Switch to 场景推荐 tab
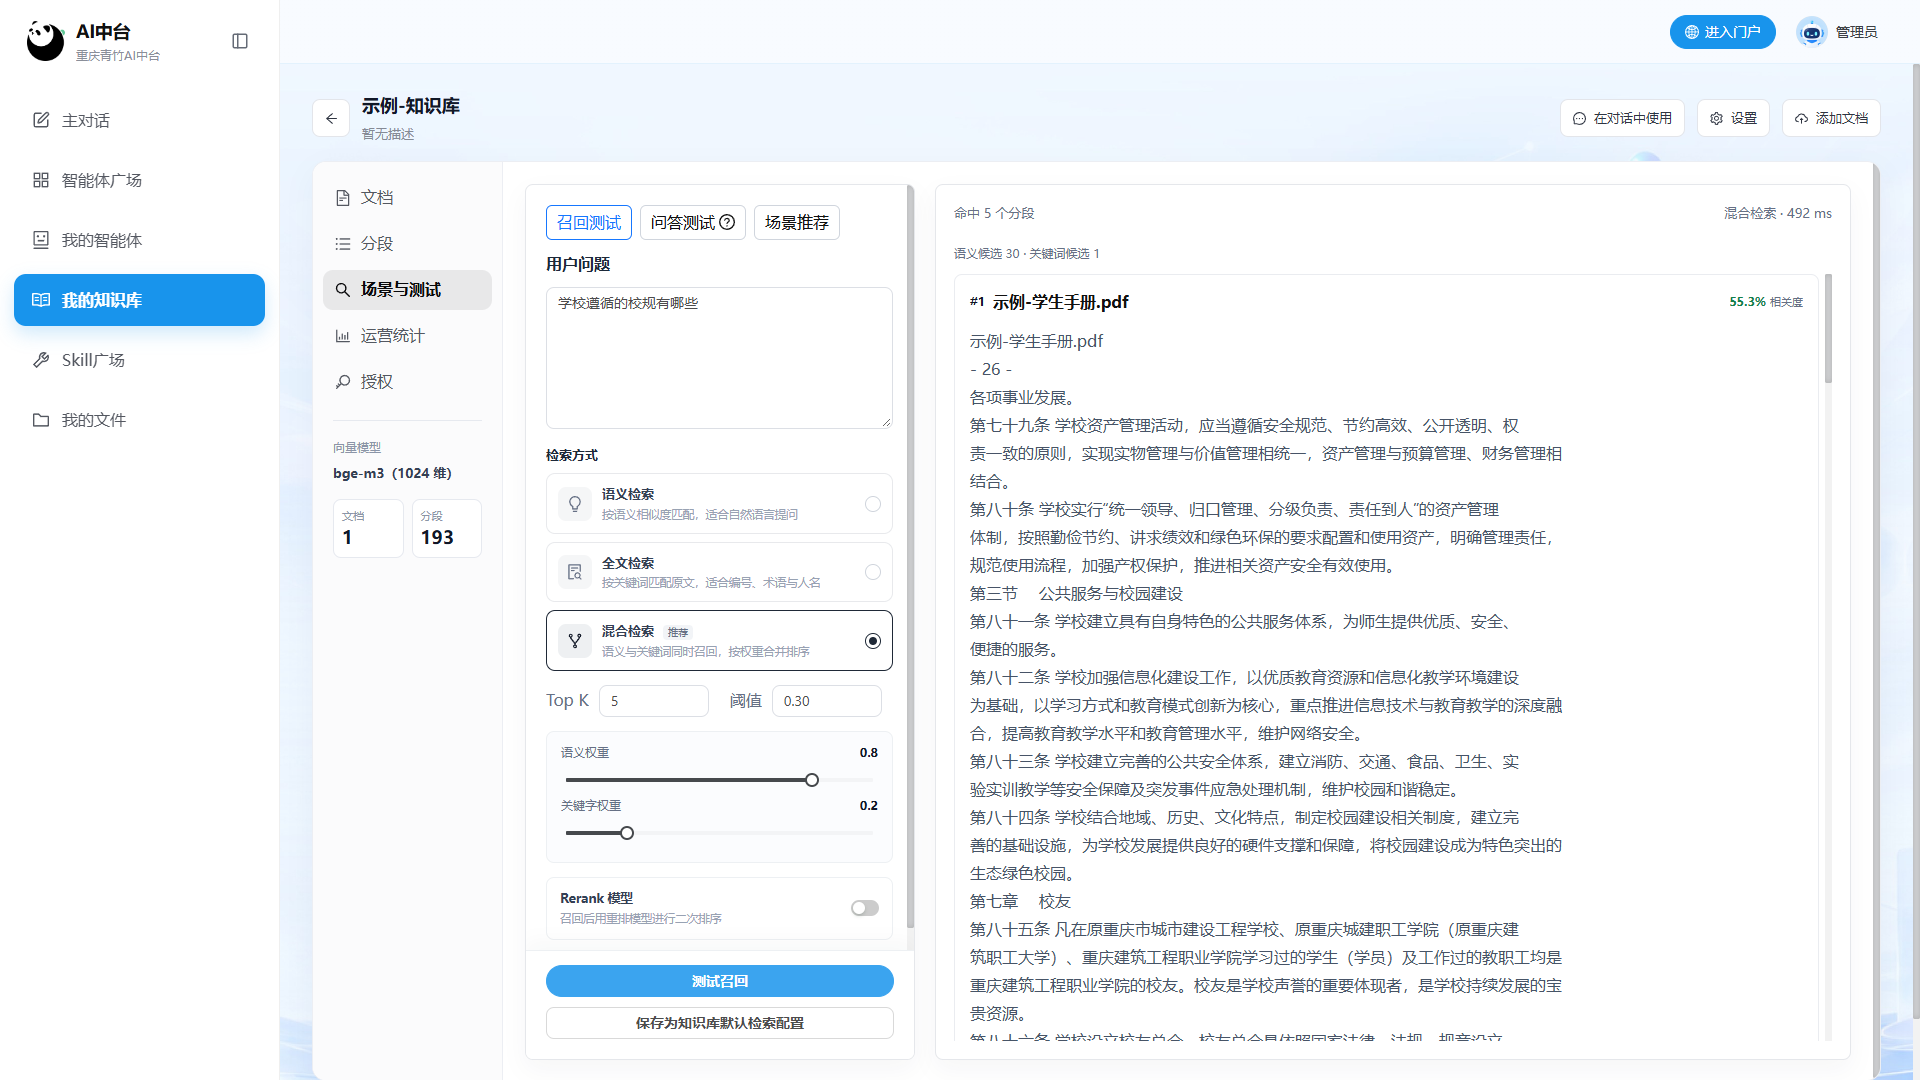The height and width of the screenshot is (1080, 1920). (x=797, y=222)
